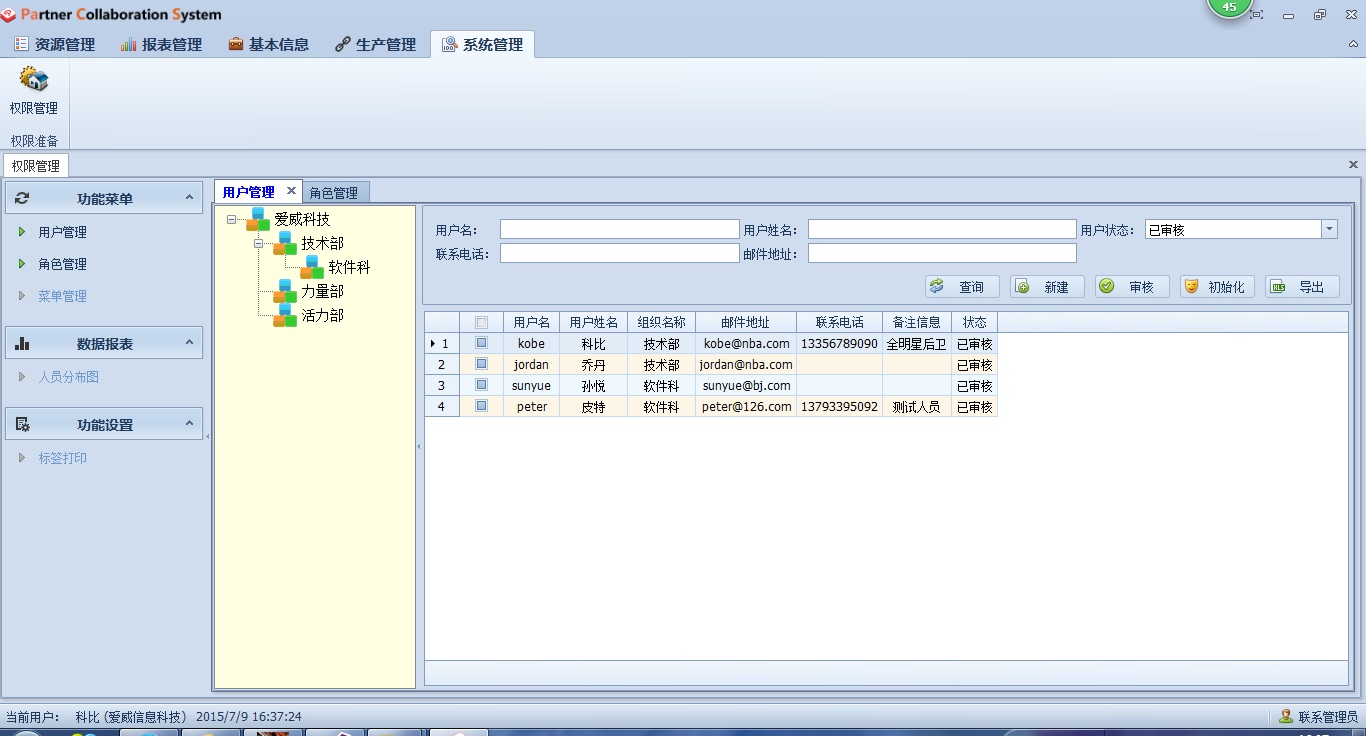
Task: Select the 系统管理 ribbon tab
Action: click(x=483, y=44)
